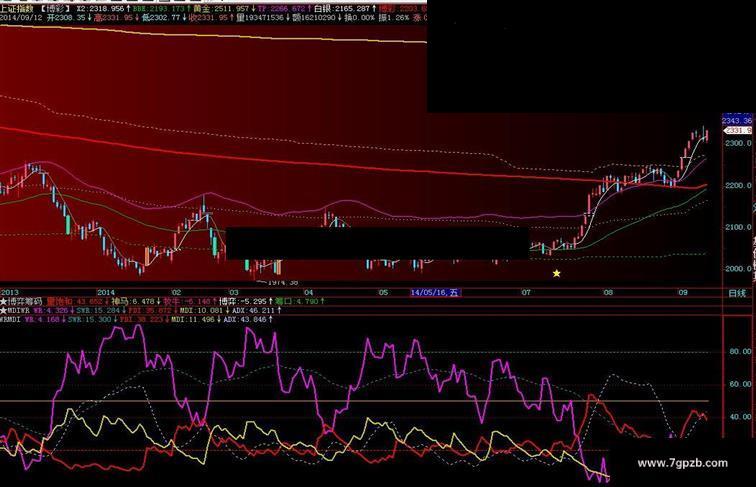Select the ★MDIWR indicator row

pos(15,311)
